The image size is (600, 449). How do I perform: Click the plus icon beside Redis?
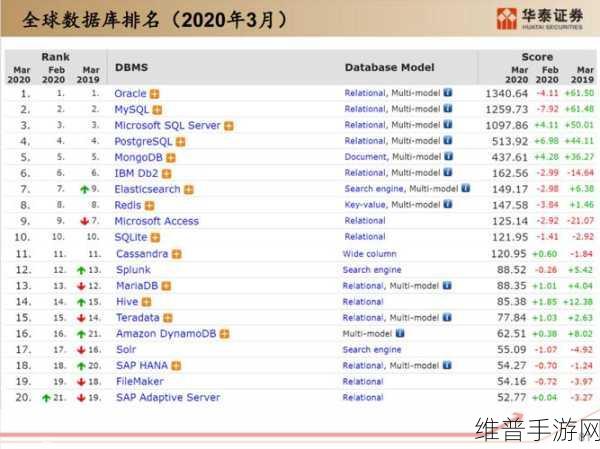[x=150, y=206]
